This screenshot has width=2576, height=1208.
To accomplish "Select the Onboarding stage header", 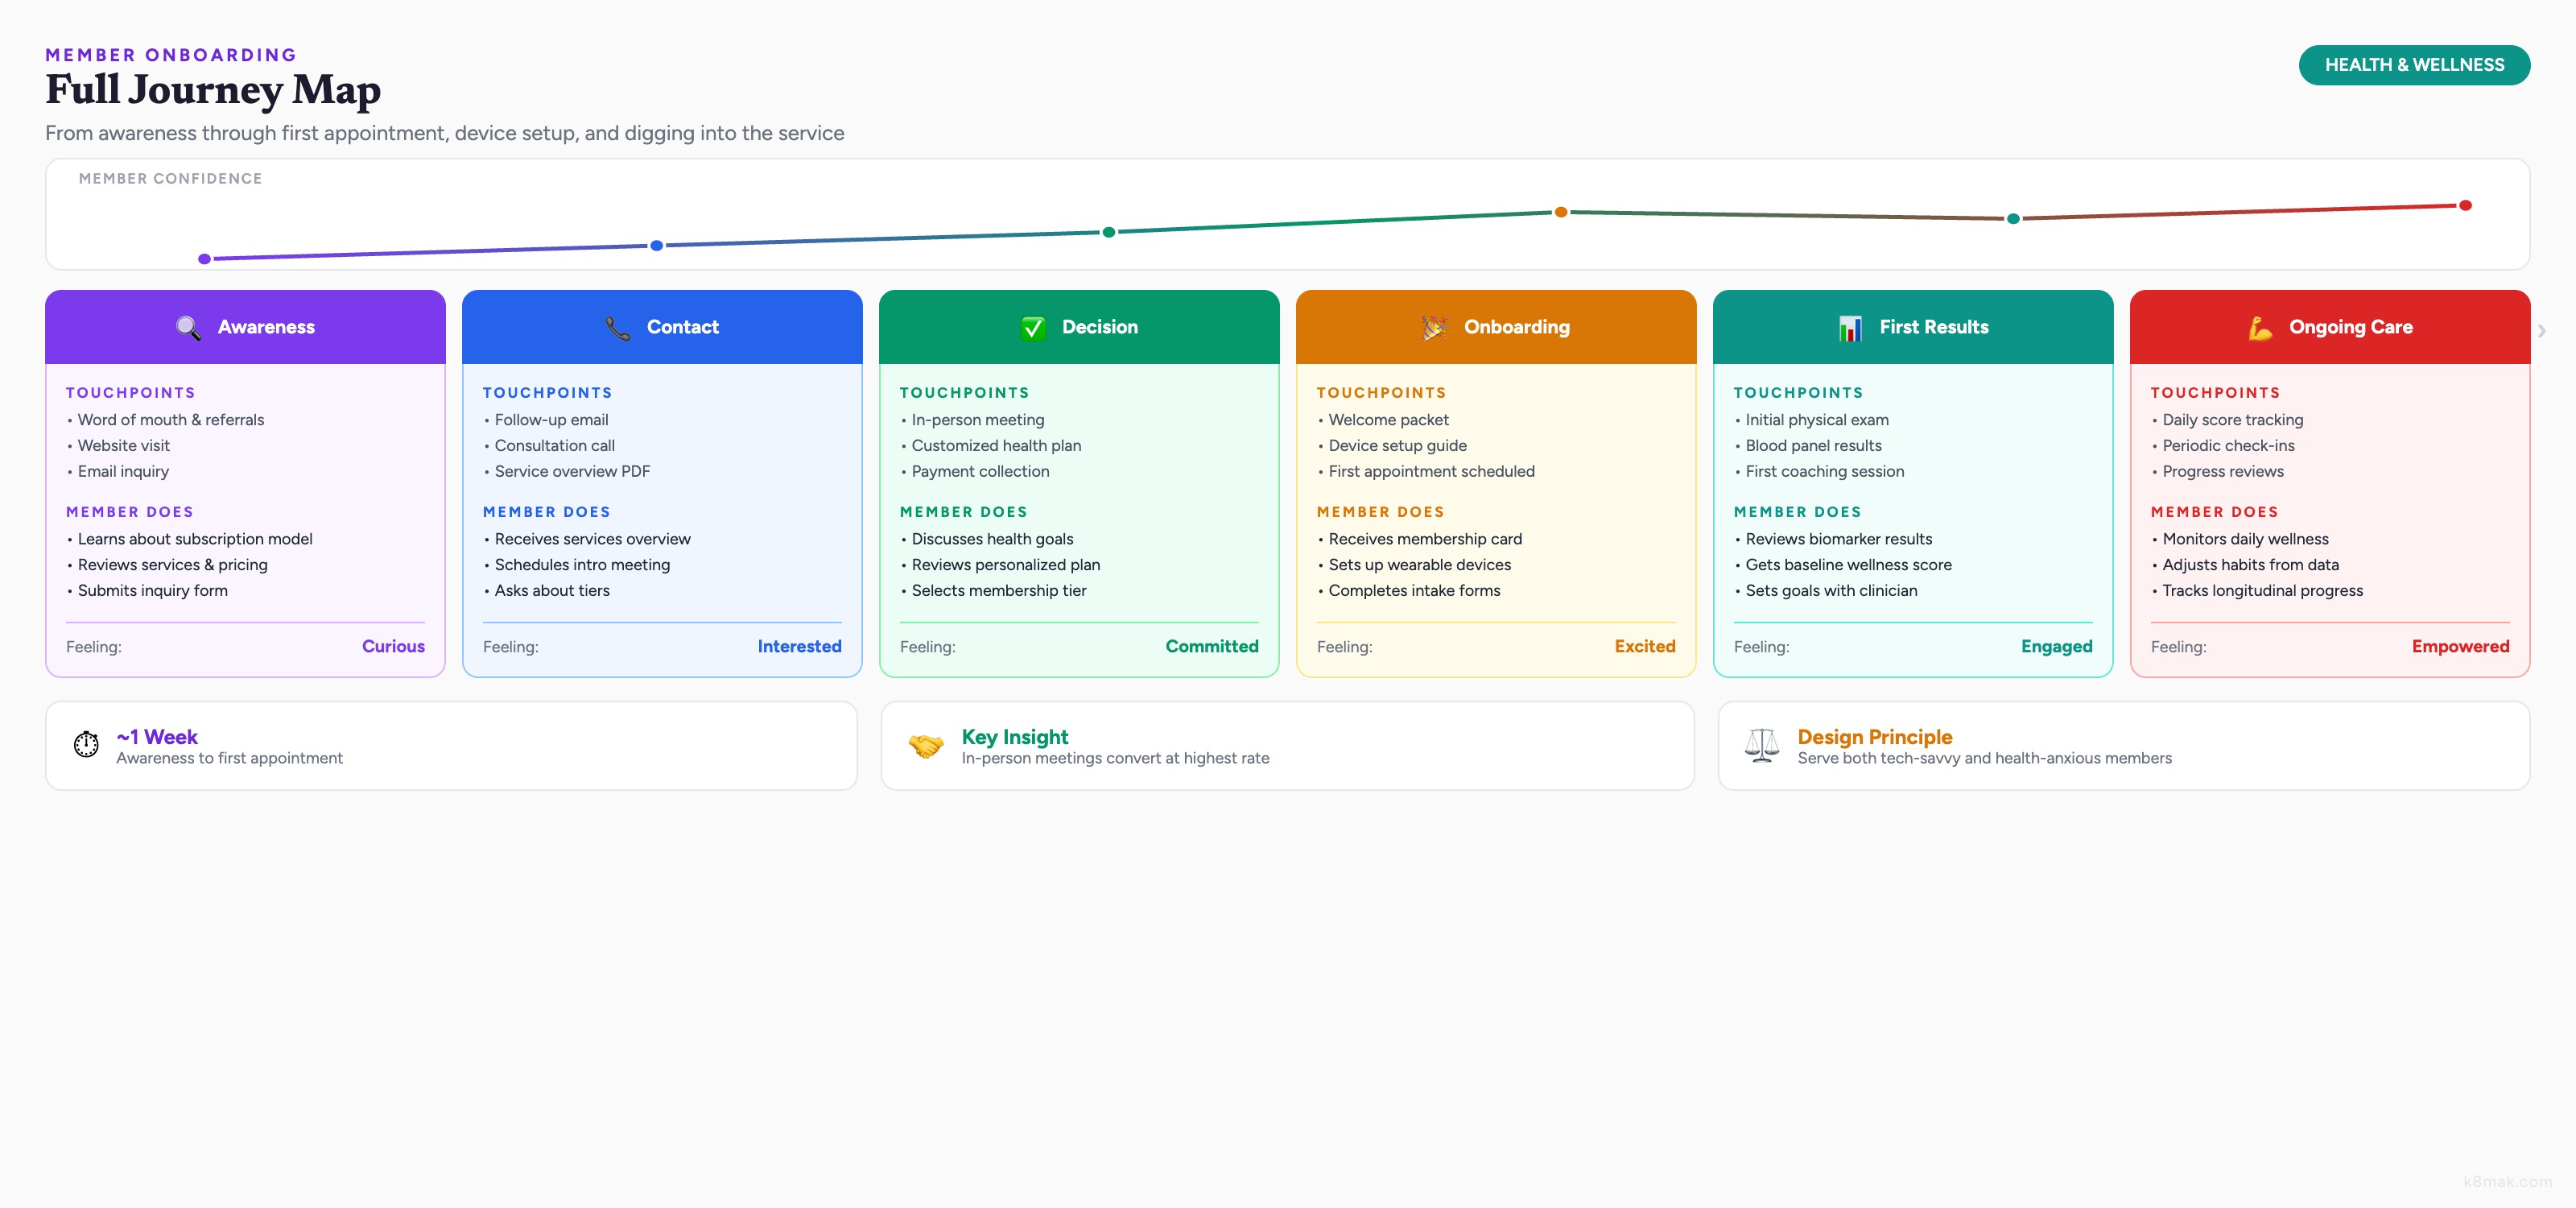I will point(1496,327).
